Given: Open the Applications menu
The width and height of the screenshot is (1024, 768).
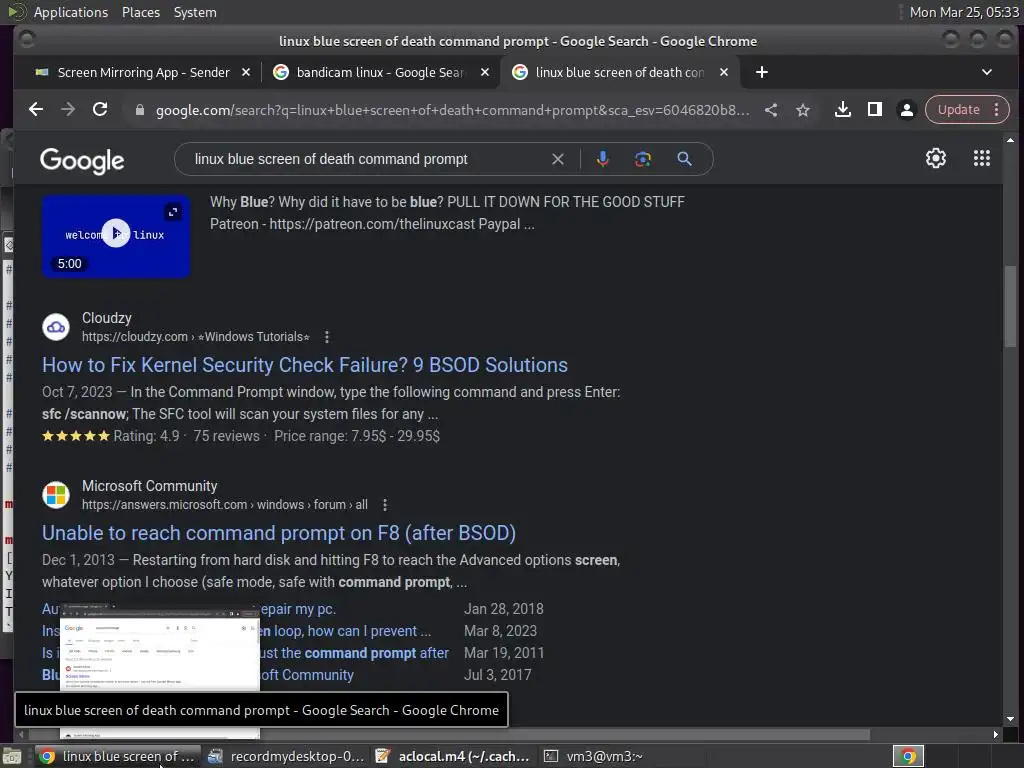Looking at the screenshot, I should [71, 12].
